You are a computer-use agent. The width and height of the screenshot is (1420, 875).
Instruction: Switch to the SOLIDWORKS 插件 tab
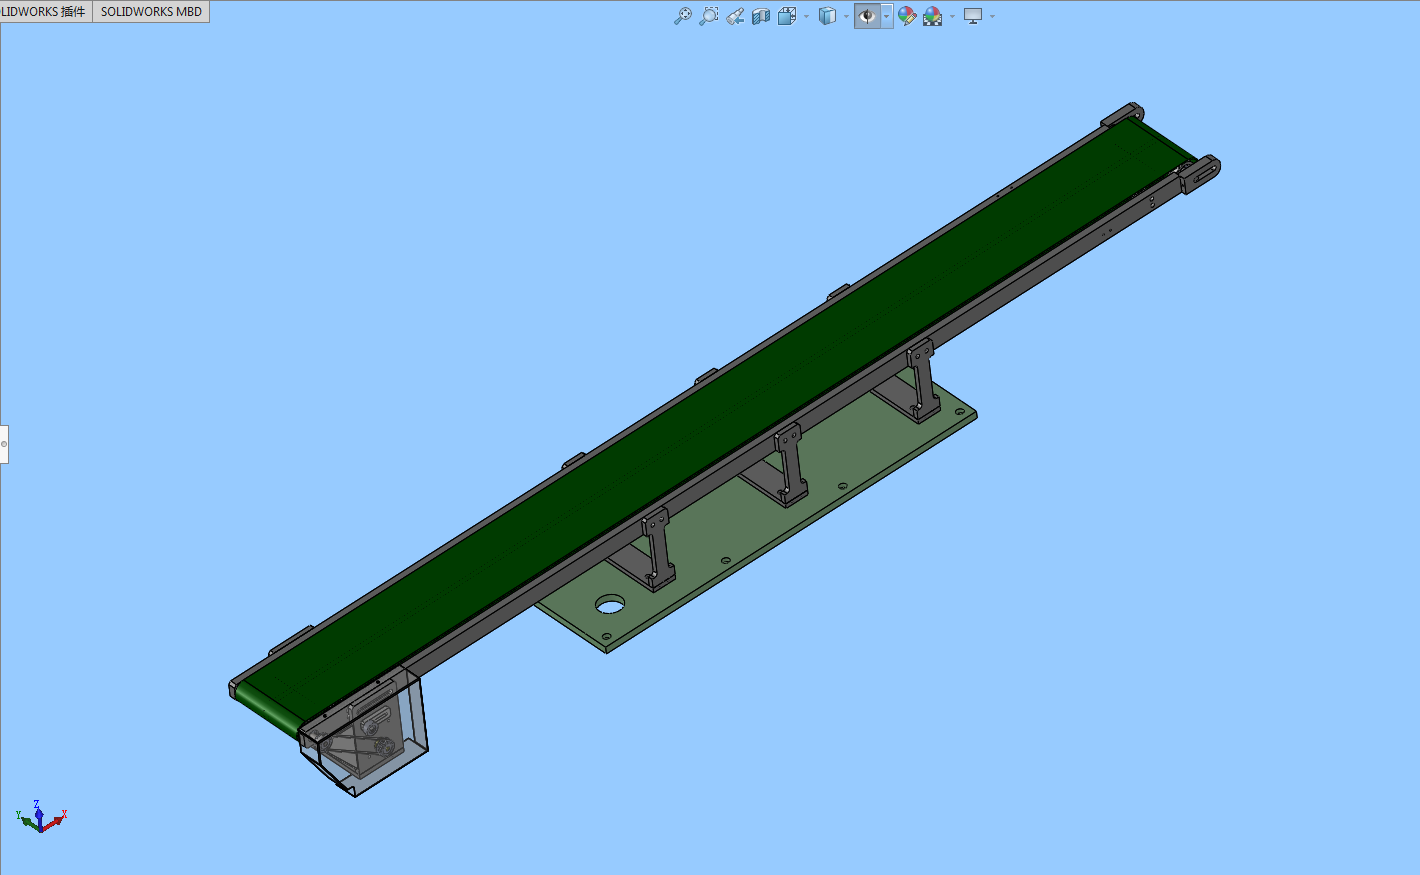pos(46,12)
